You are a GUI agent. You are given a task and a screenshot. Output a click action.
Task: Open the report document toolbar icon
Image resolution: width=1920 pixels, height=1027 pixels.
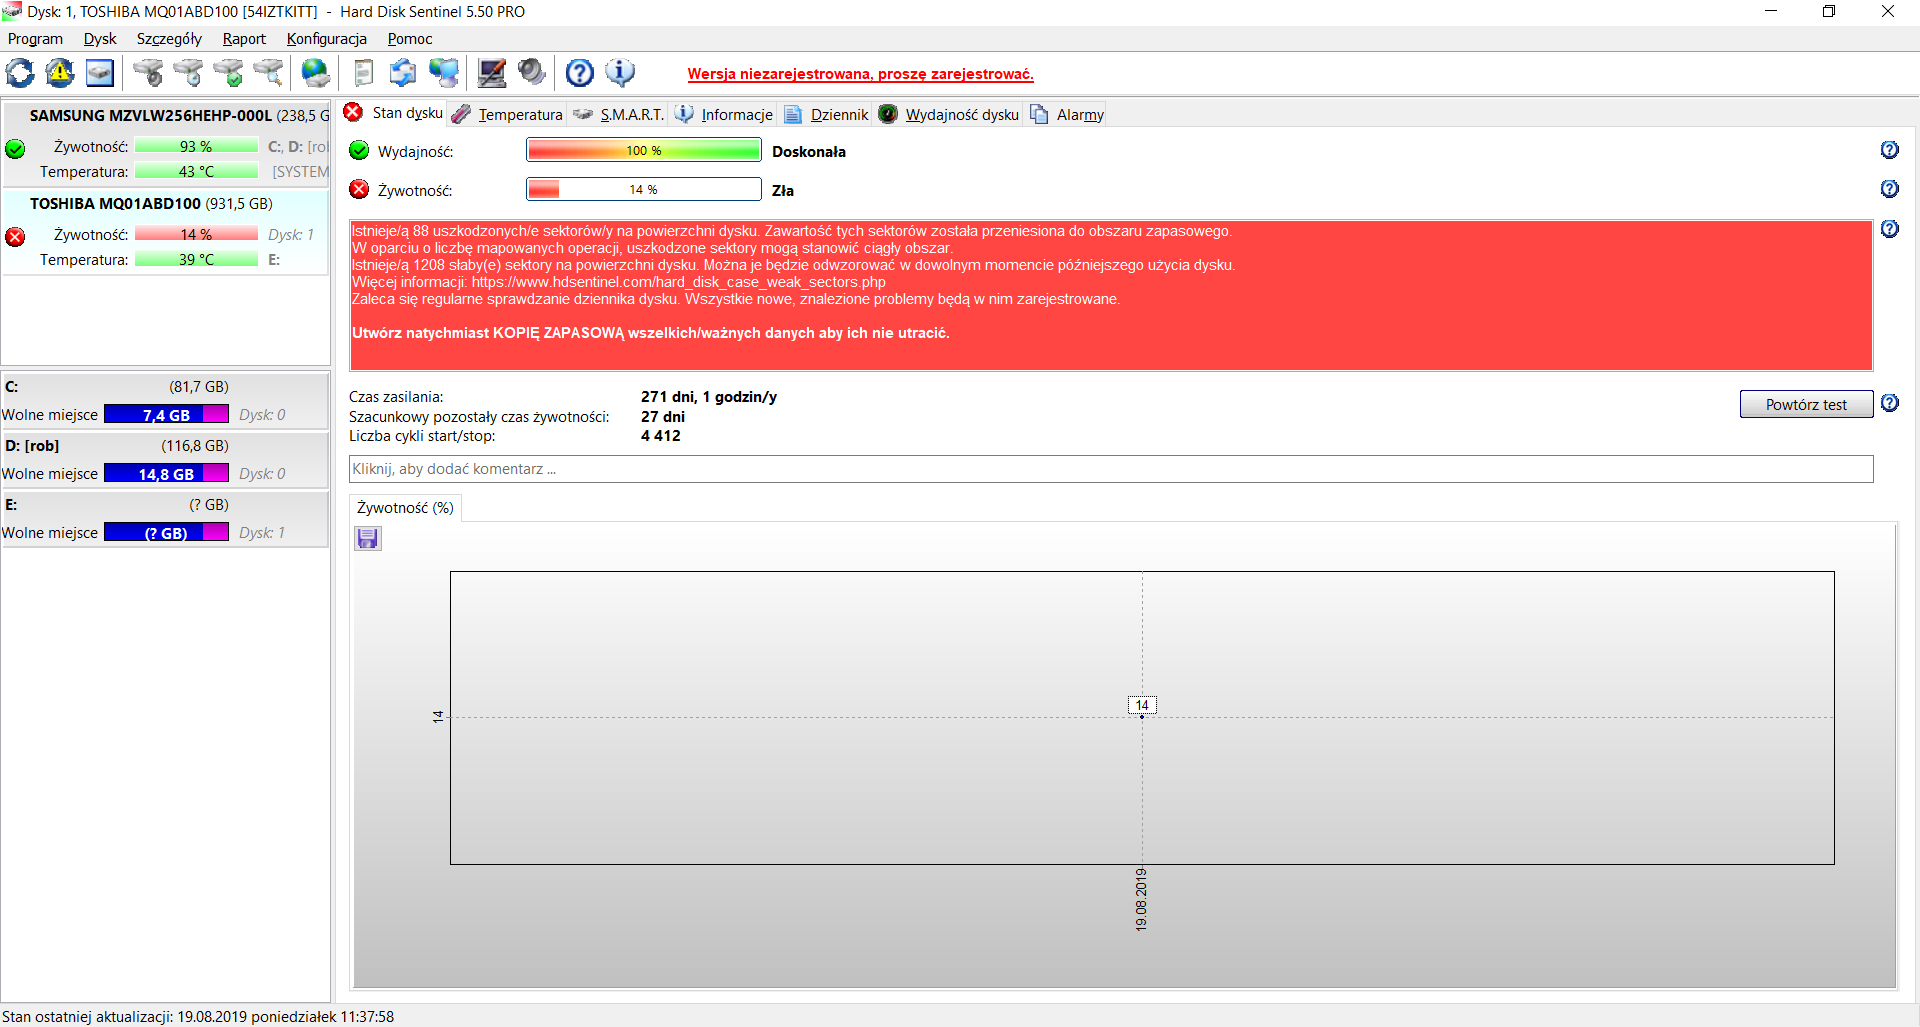pyautogui.click(x=364, y=73)
